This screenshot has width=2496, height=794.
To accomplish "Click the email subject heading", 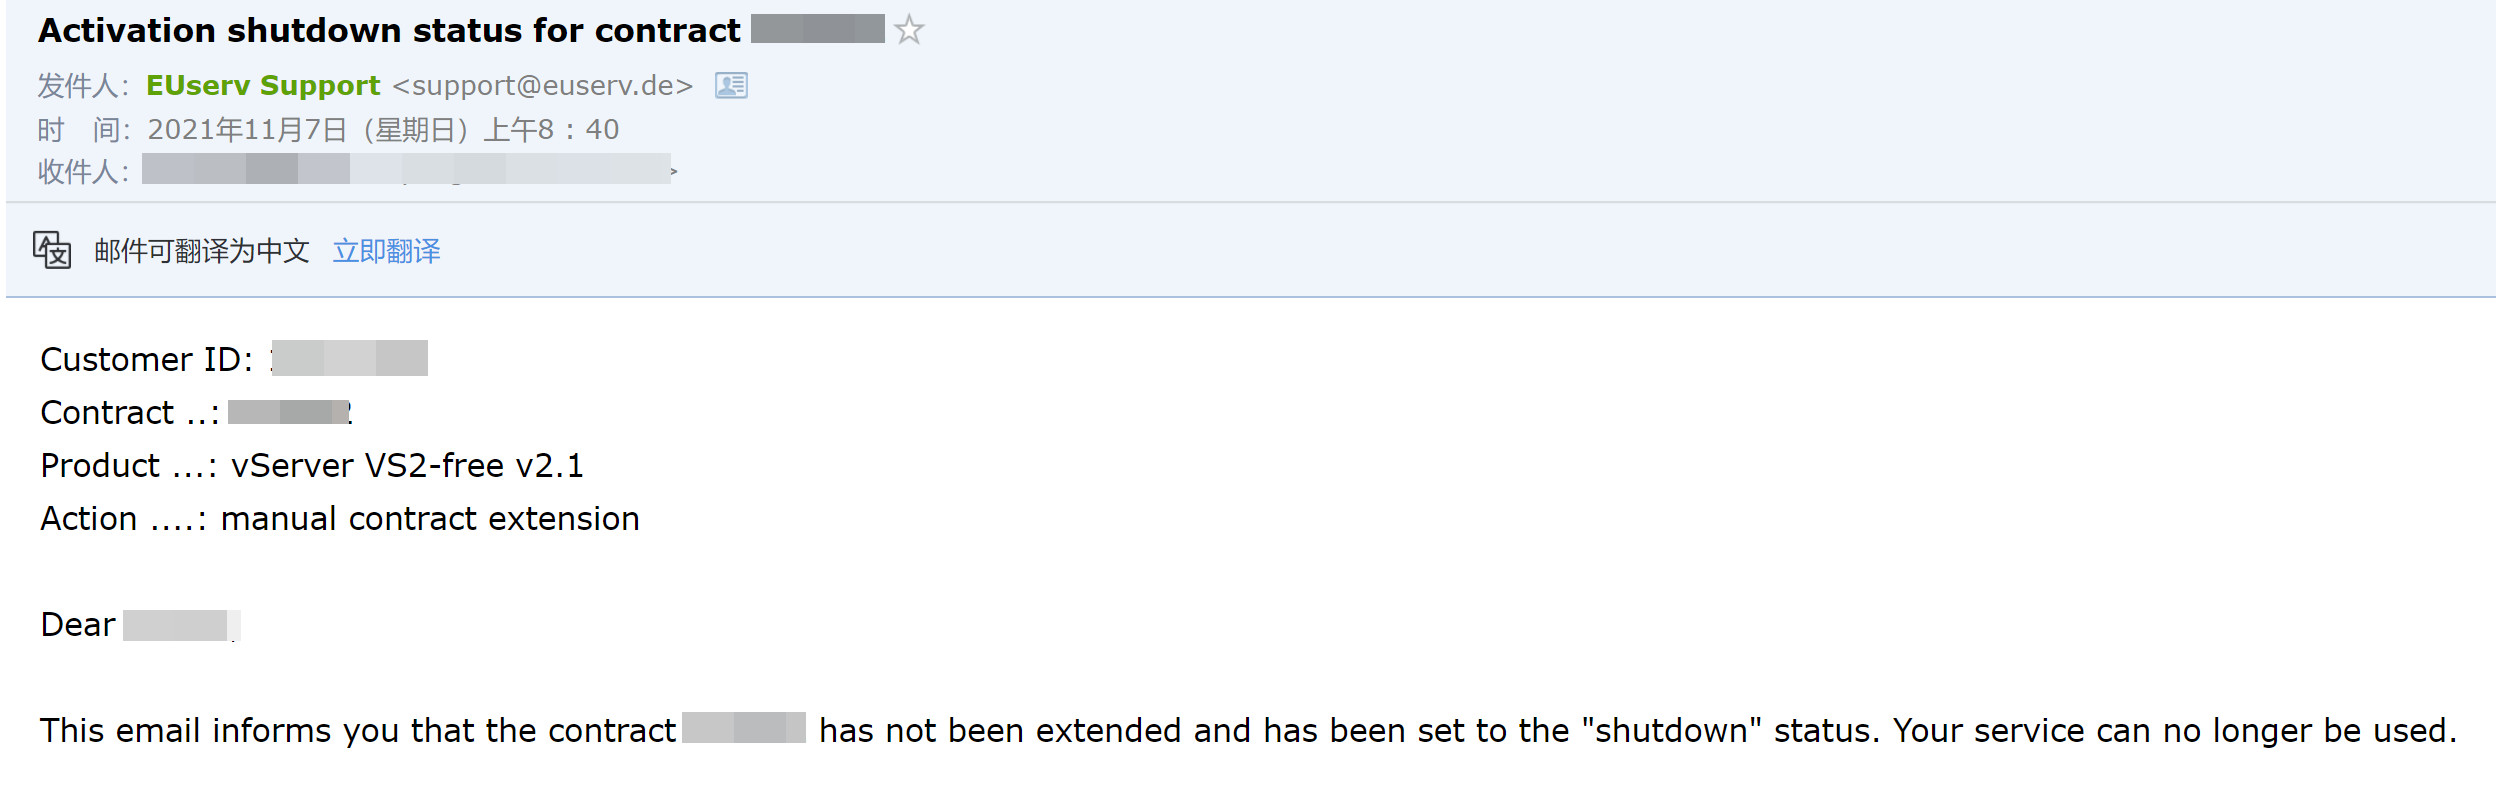I will (389, 31).
